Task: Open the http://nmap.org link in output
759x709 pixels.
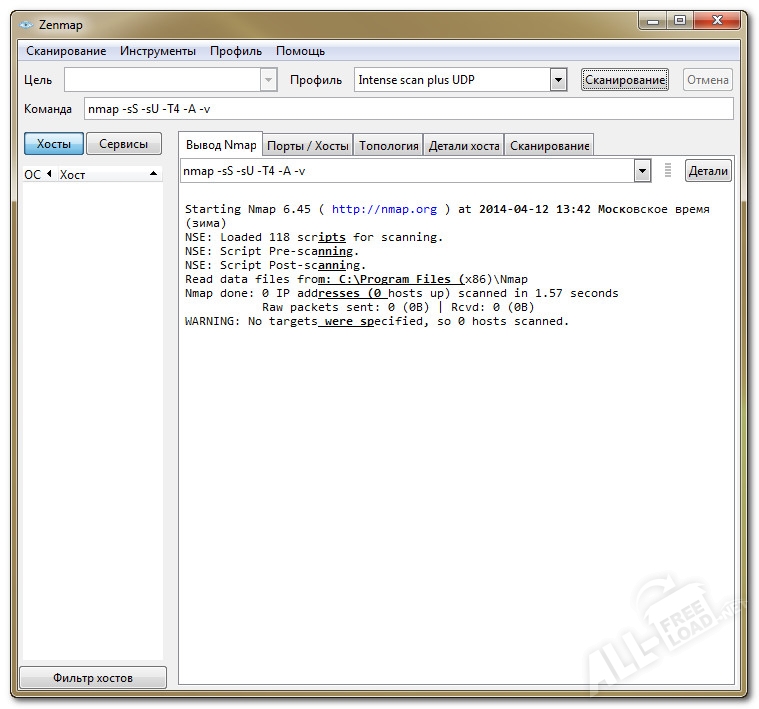Action: [x=384, y=209]
